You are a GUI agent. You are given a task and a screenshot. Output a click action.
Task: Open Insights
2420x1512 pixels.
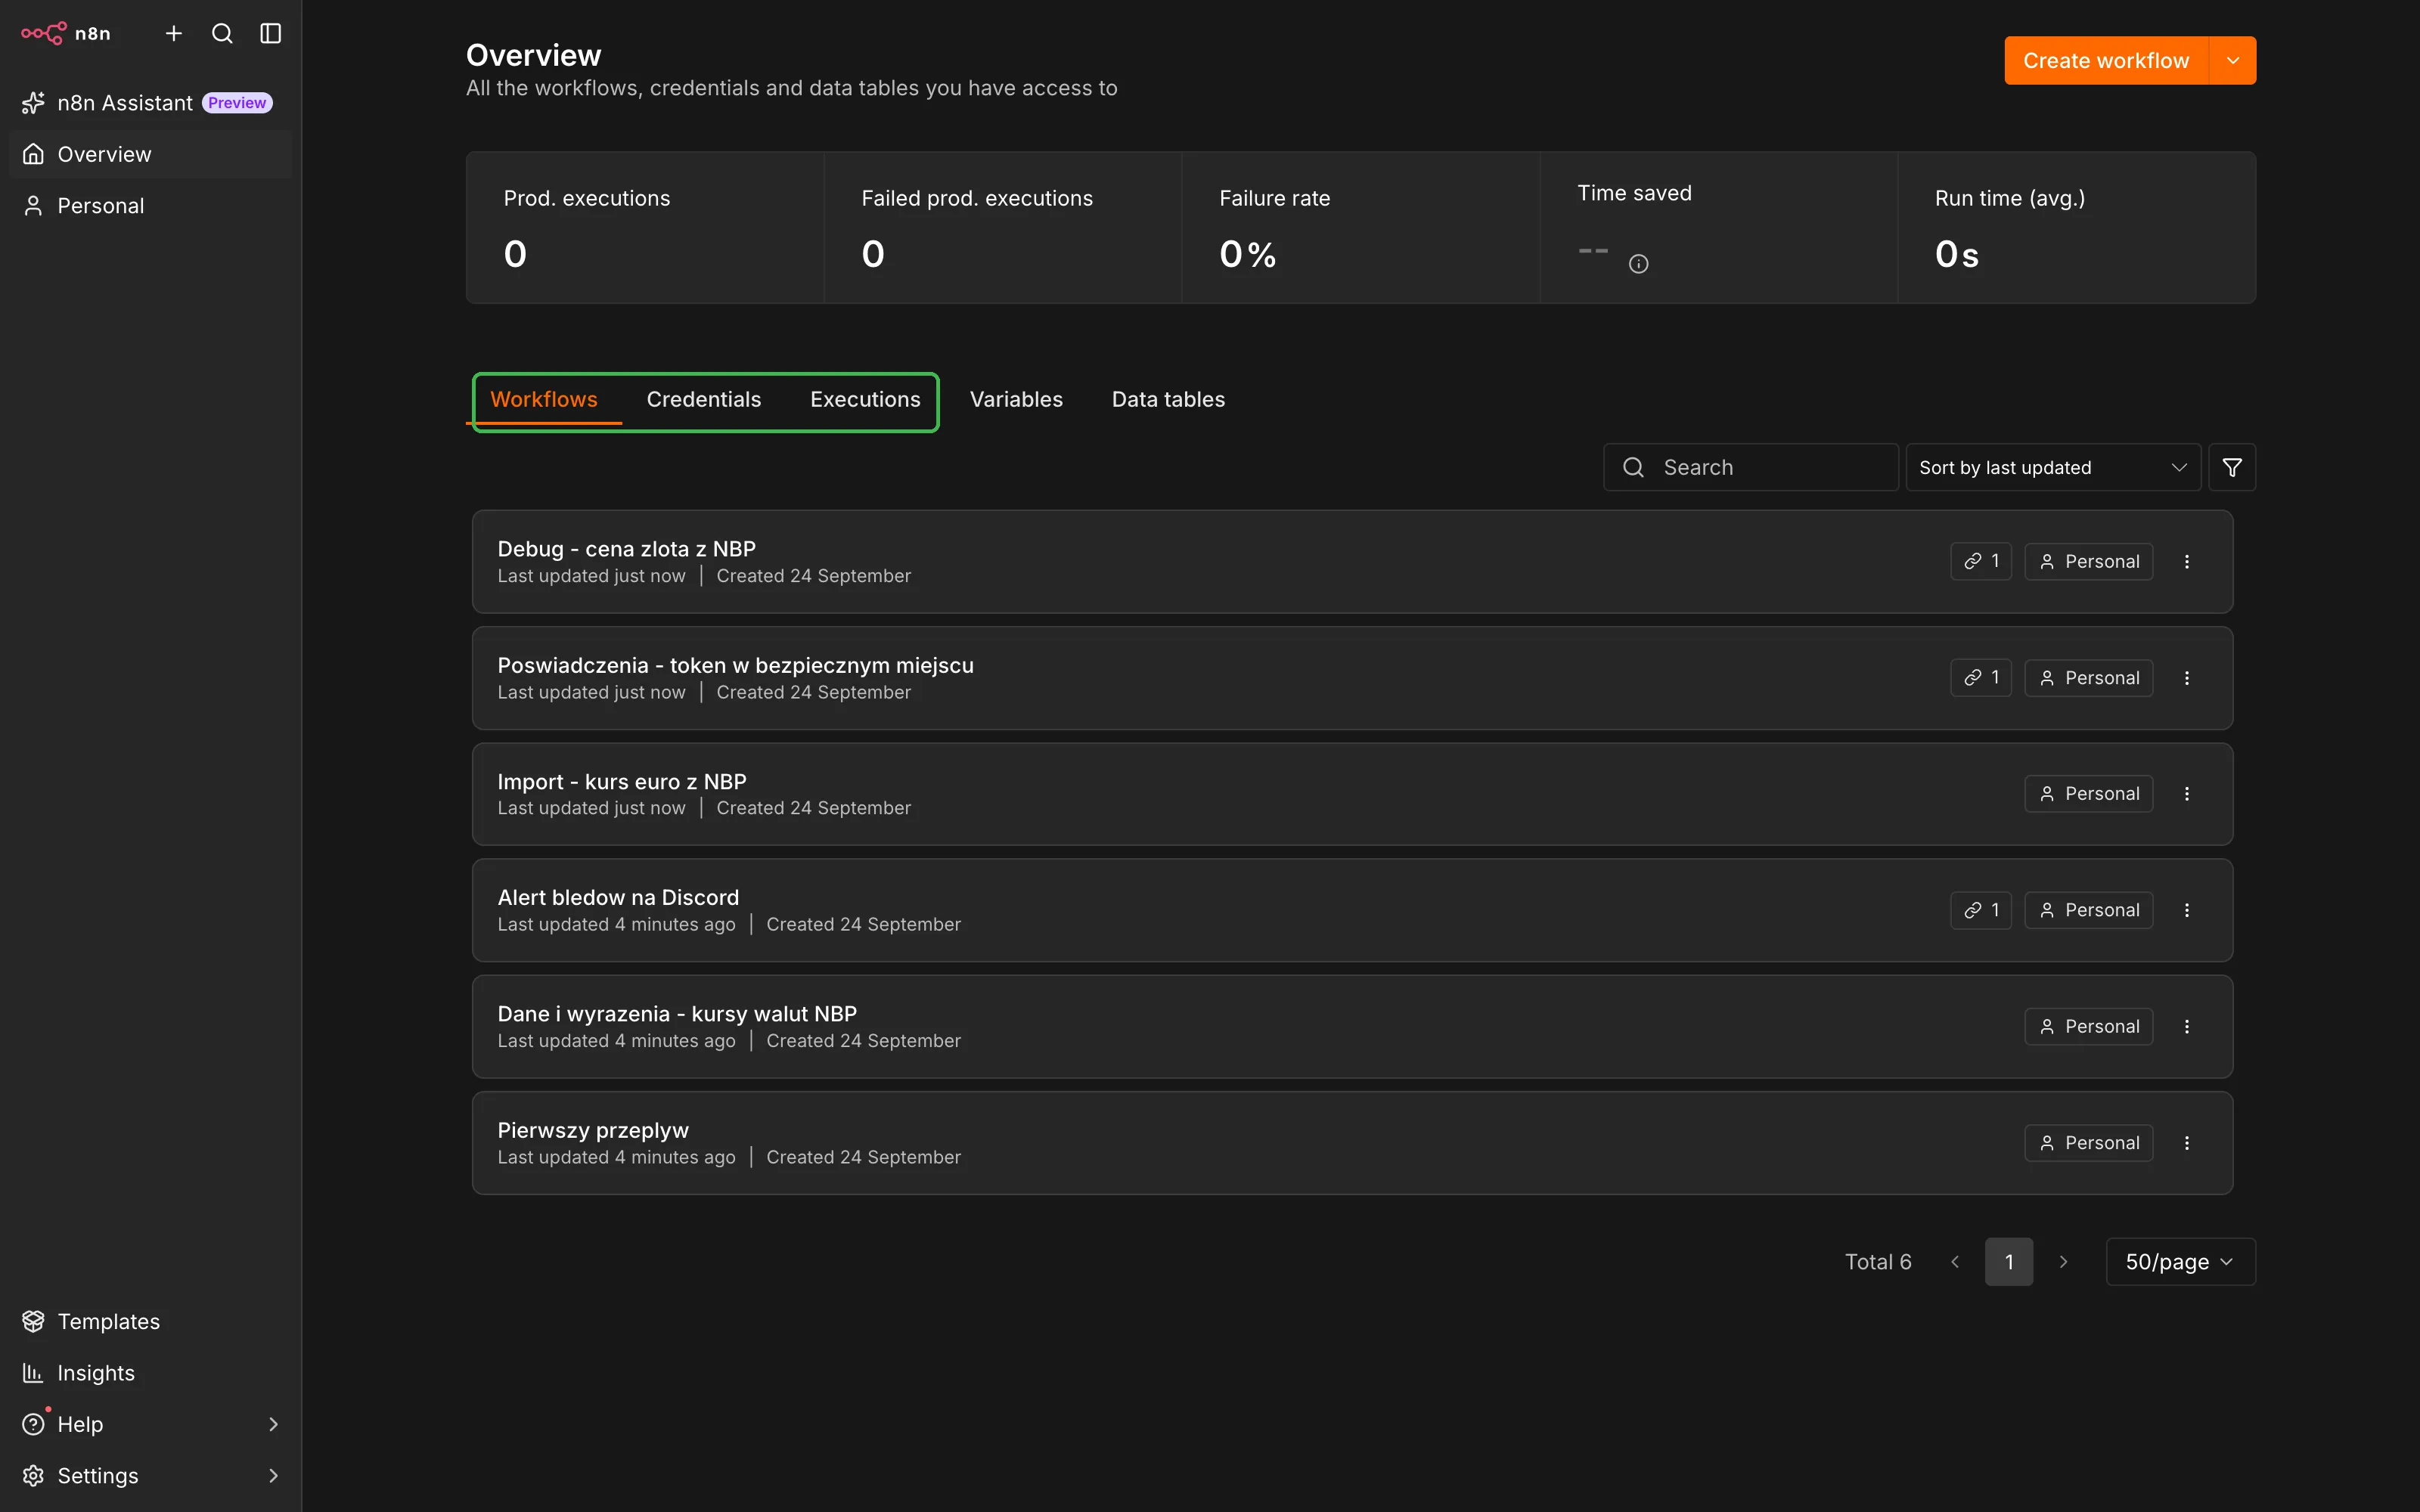click(150, 1372)
